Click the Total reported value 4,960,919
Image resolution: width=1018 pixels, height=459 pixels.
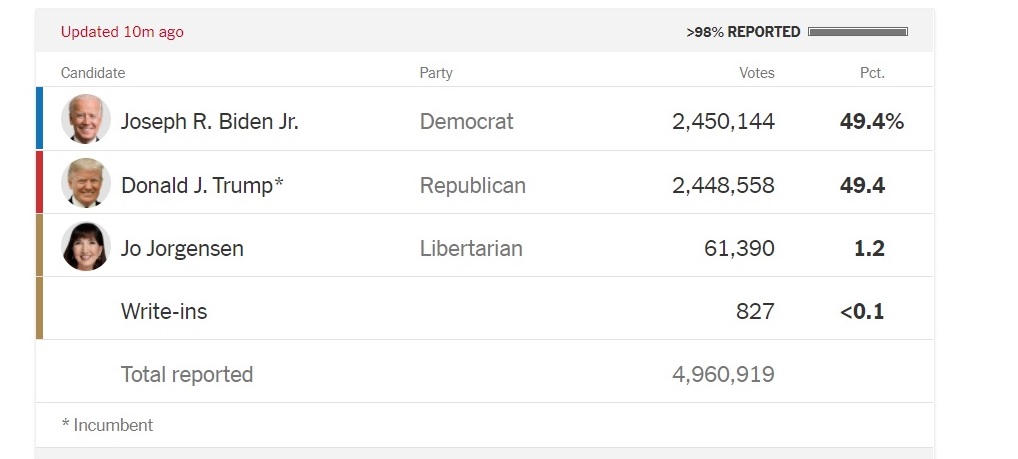pos(723,374)
